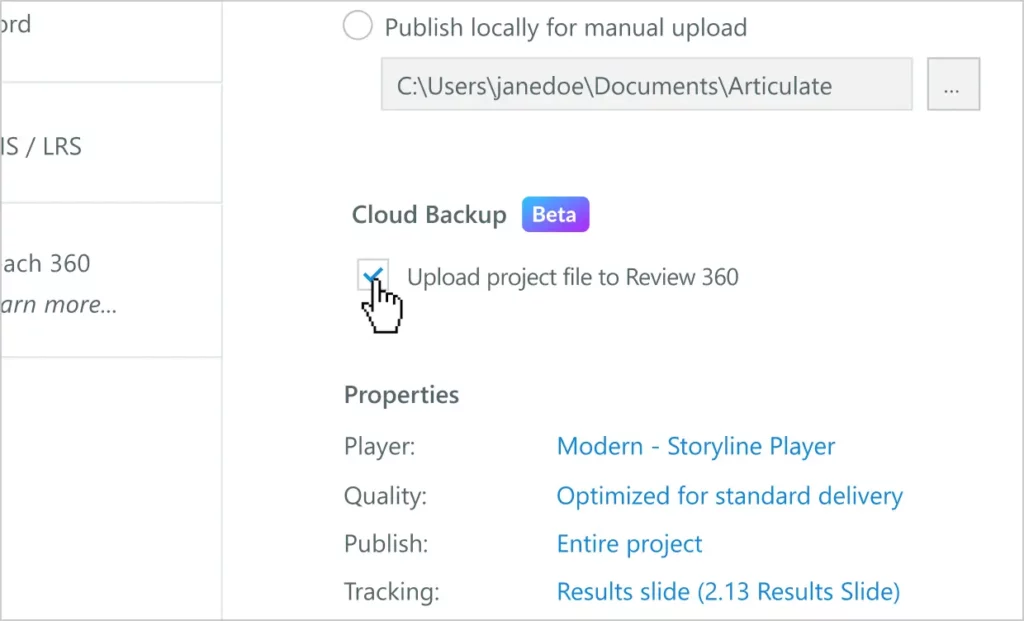
Task: Uncheck the Upload project file checkbox
Action: [373, 275]
